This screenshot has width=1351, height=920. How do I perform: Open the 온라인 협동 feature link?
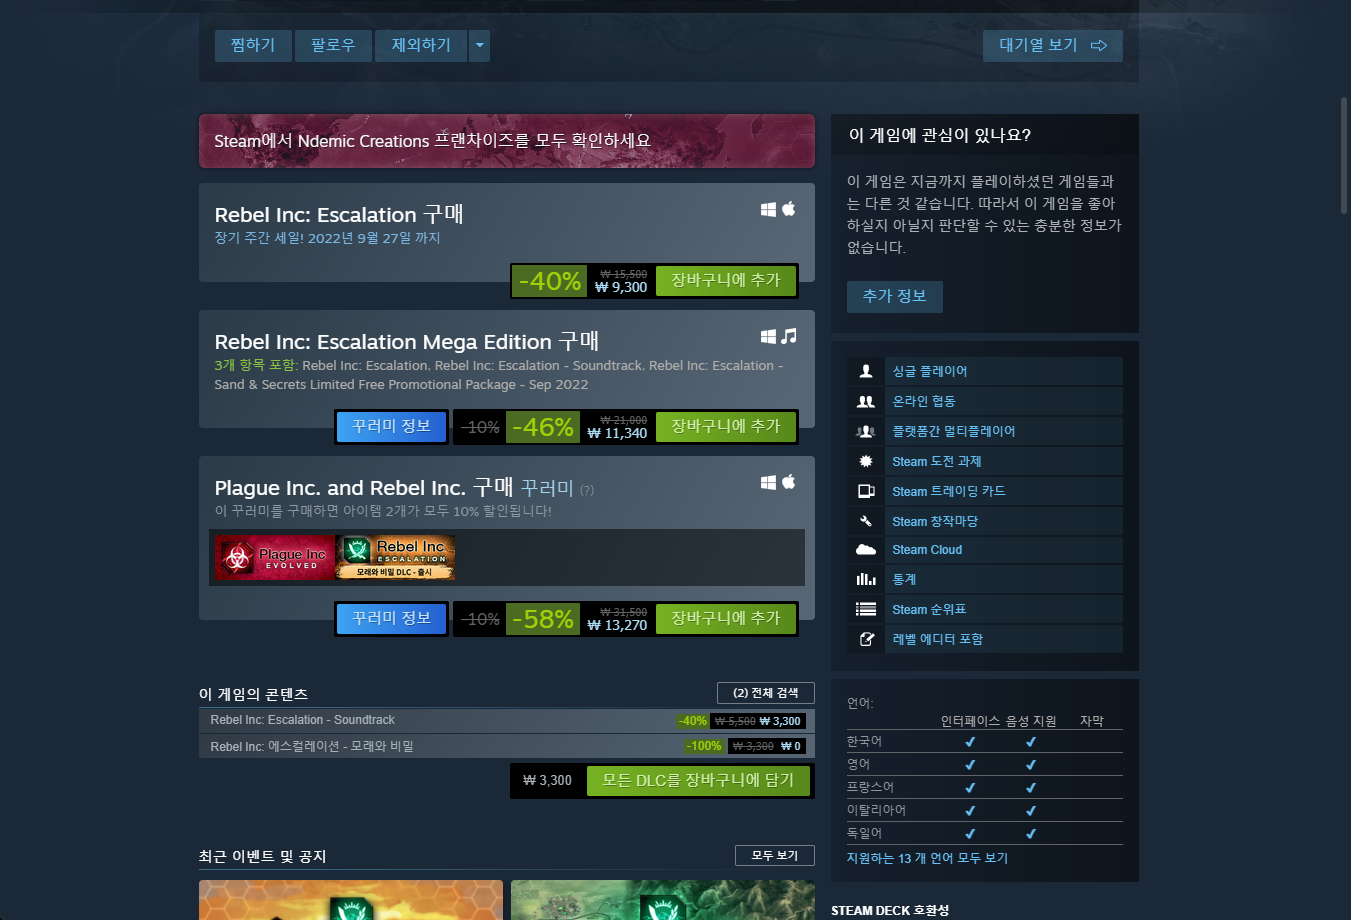[x=924, y=401]
